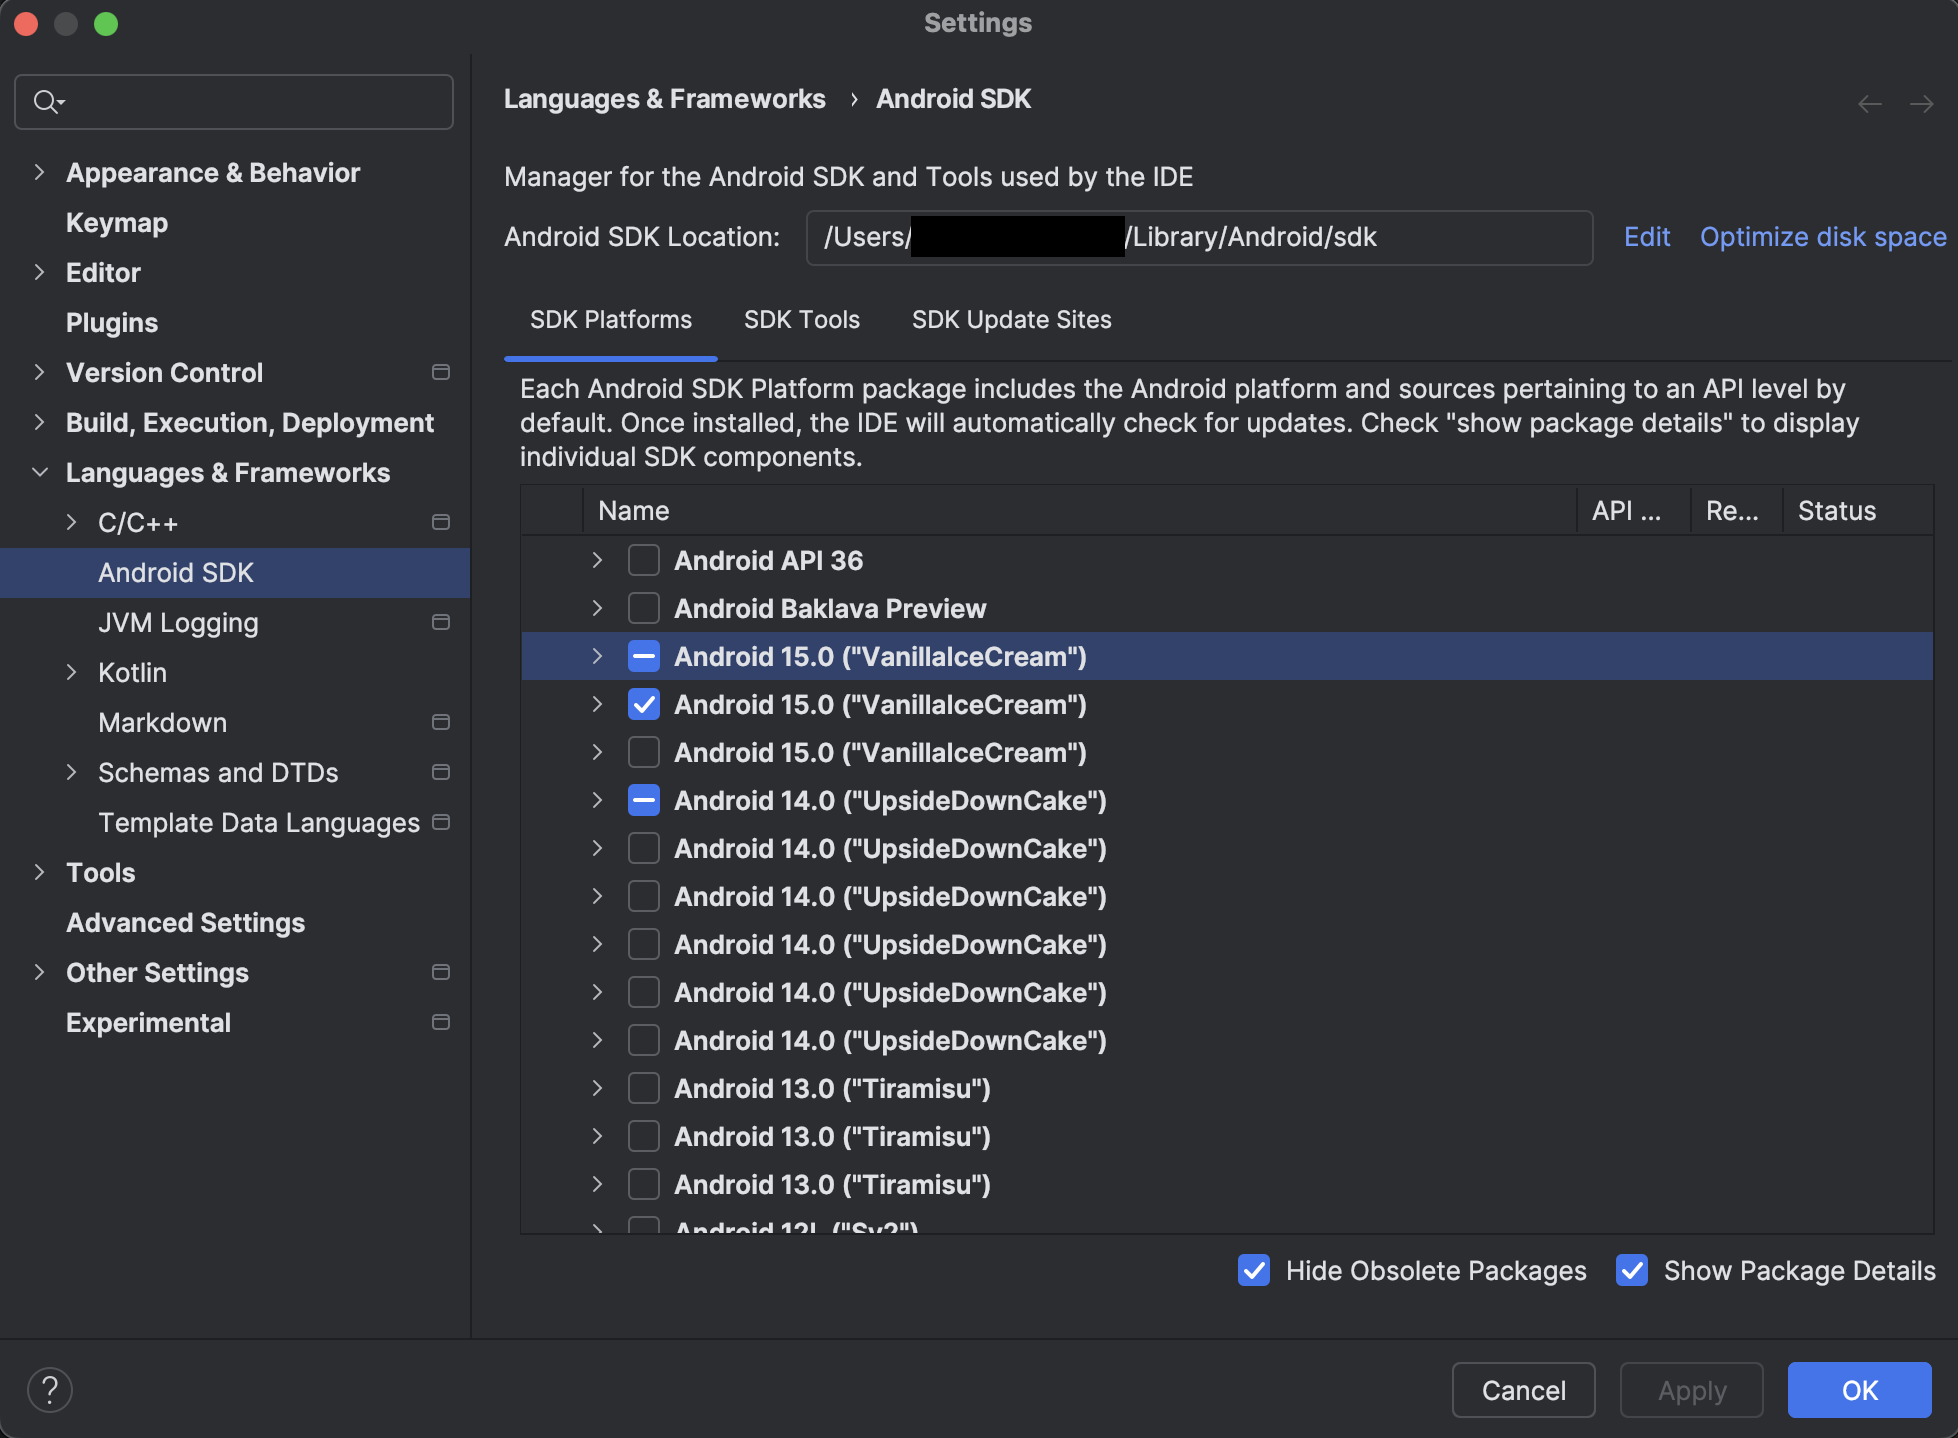Switch to the SDK Tools tab
Viewport: 1958px width, 1438px height.
802,320
